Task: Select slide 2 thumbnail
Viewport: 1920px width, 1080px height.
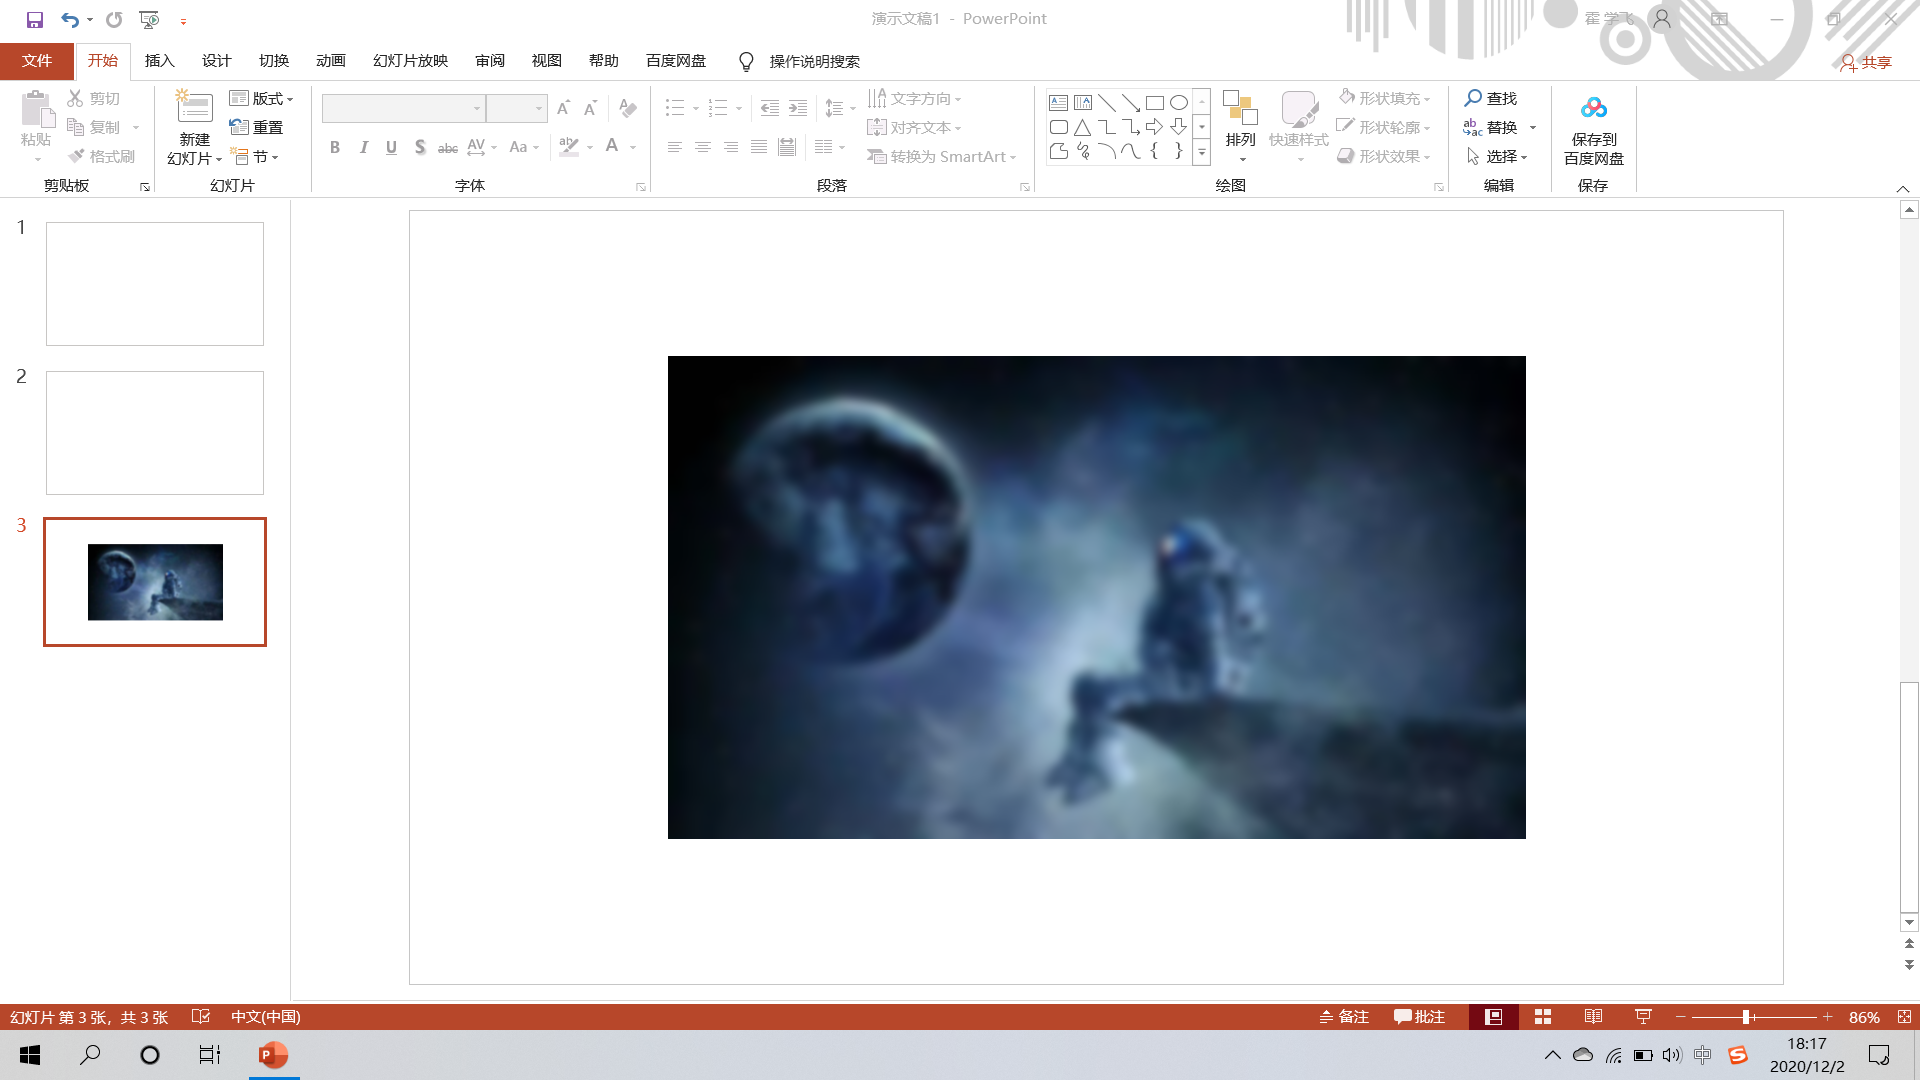Action: pyautogui.click(x=155, y=432)
